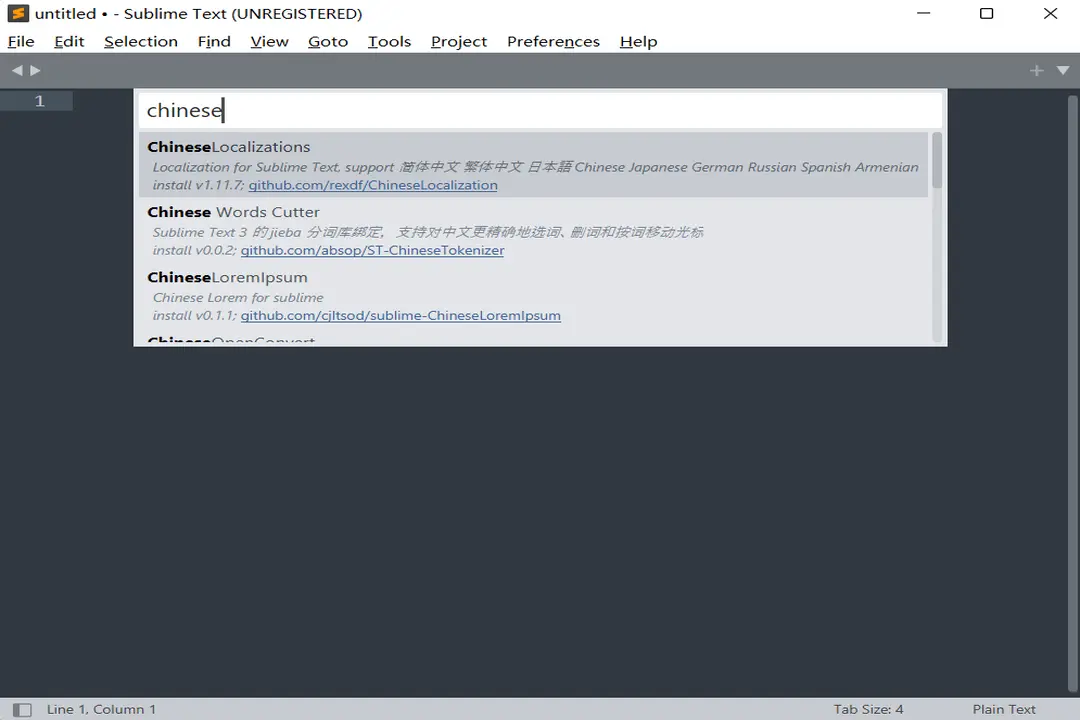
Task: Click the tab navigate forward arrow
Action: point(36,70)
